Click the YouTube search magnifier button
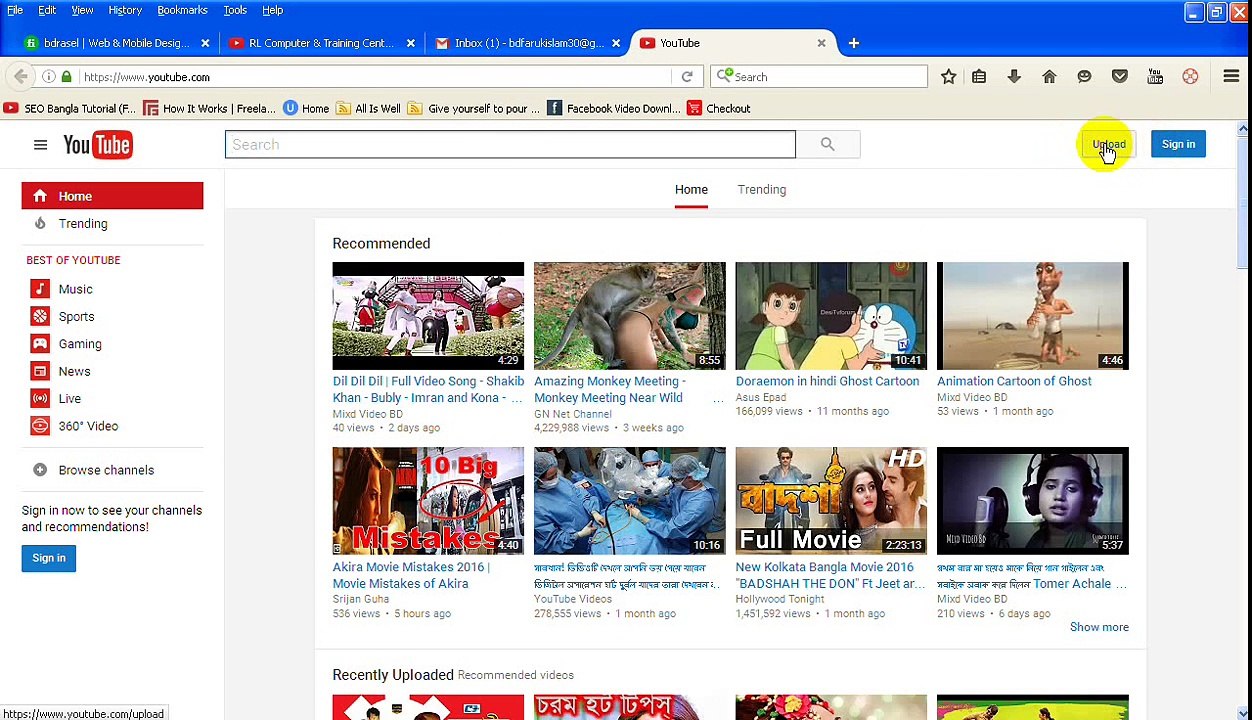Image resolution: width=1252 pixels, height=720 pixels. (827, 144)
